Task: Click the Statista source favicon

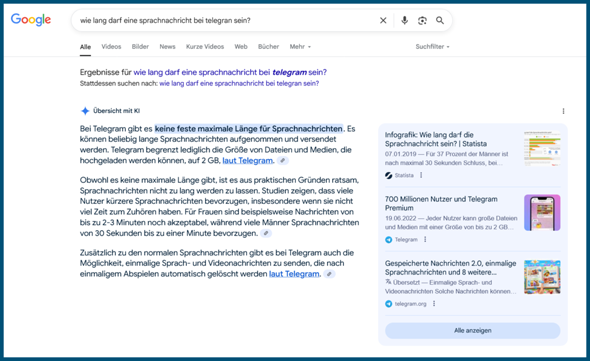Action: point(389,175)
